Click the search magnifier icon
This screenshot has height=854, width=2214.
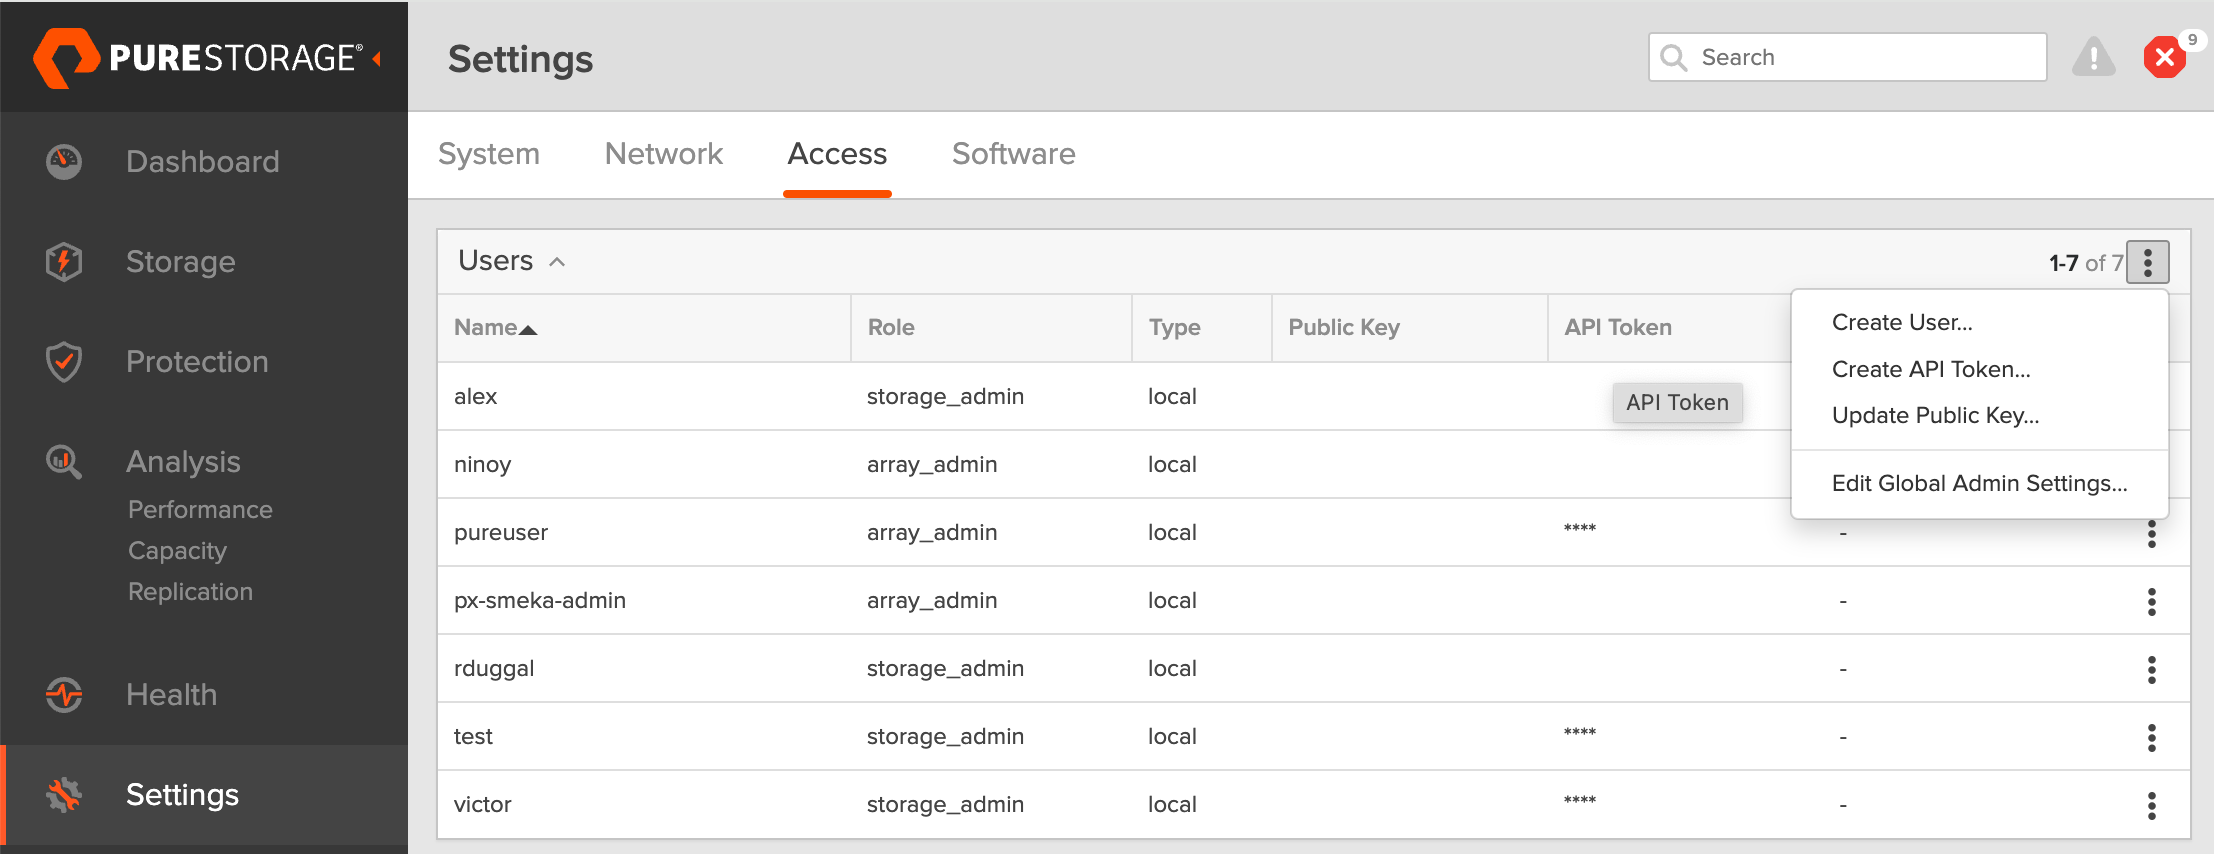click(1673, 57)
